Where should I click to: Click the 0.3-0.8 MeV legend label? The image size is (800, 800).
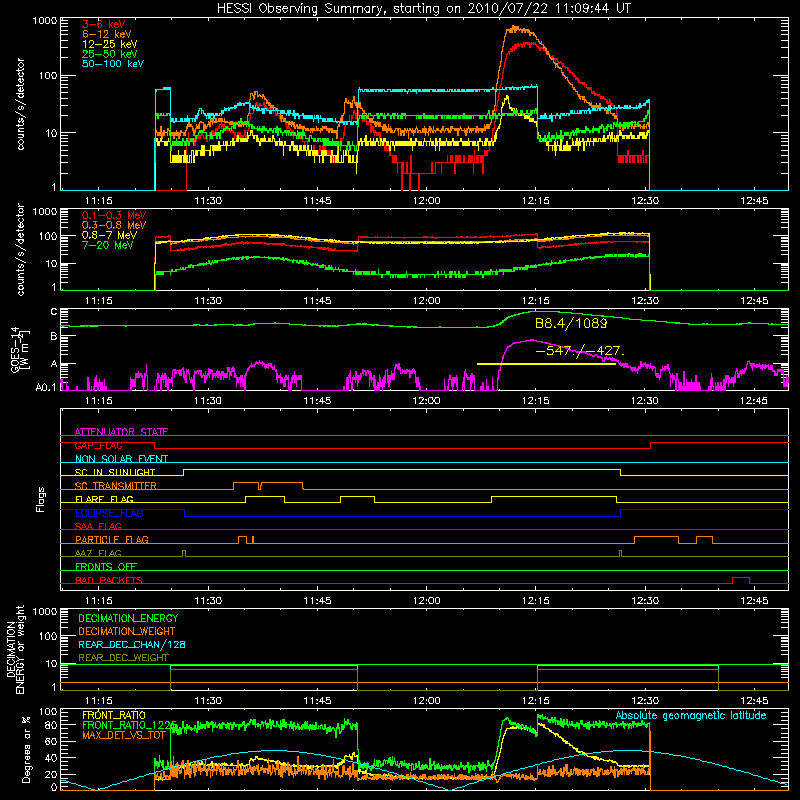114,225
